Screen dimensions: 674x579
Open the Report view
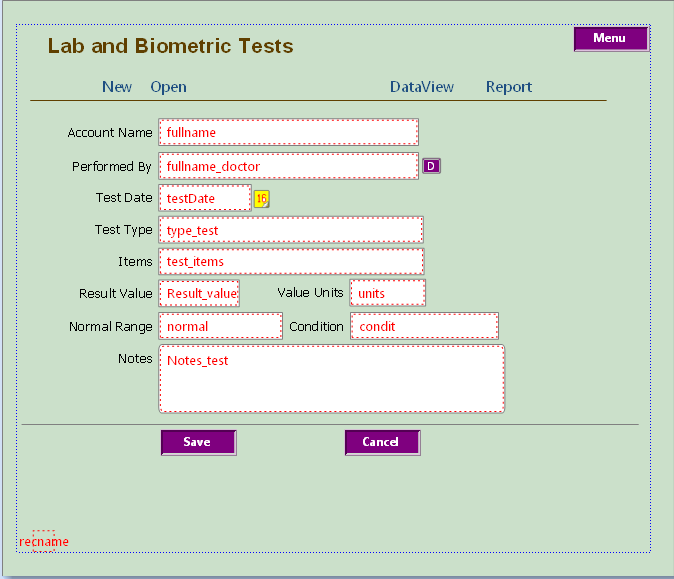pyautogui.click(x=509, y=87)
